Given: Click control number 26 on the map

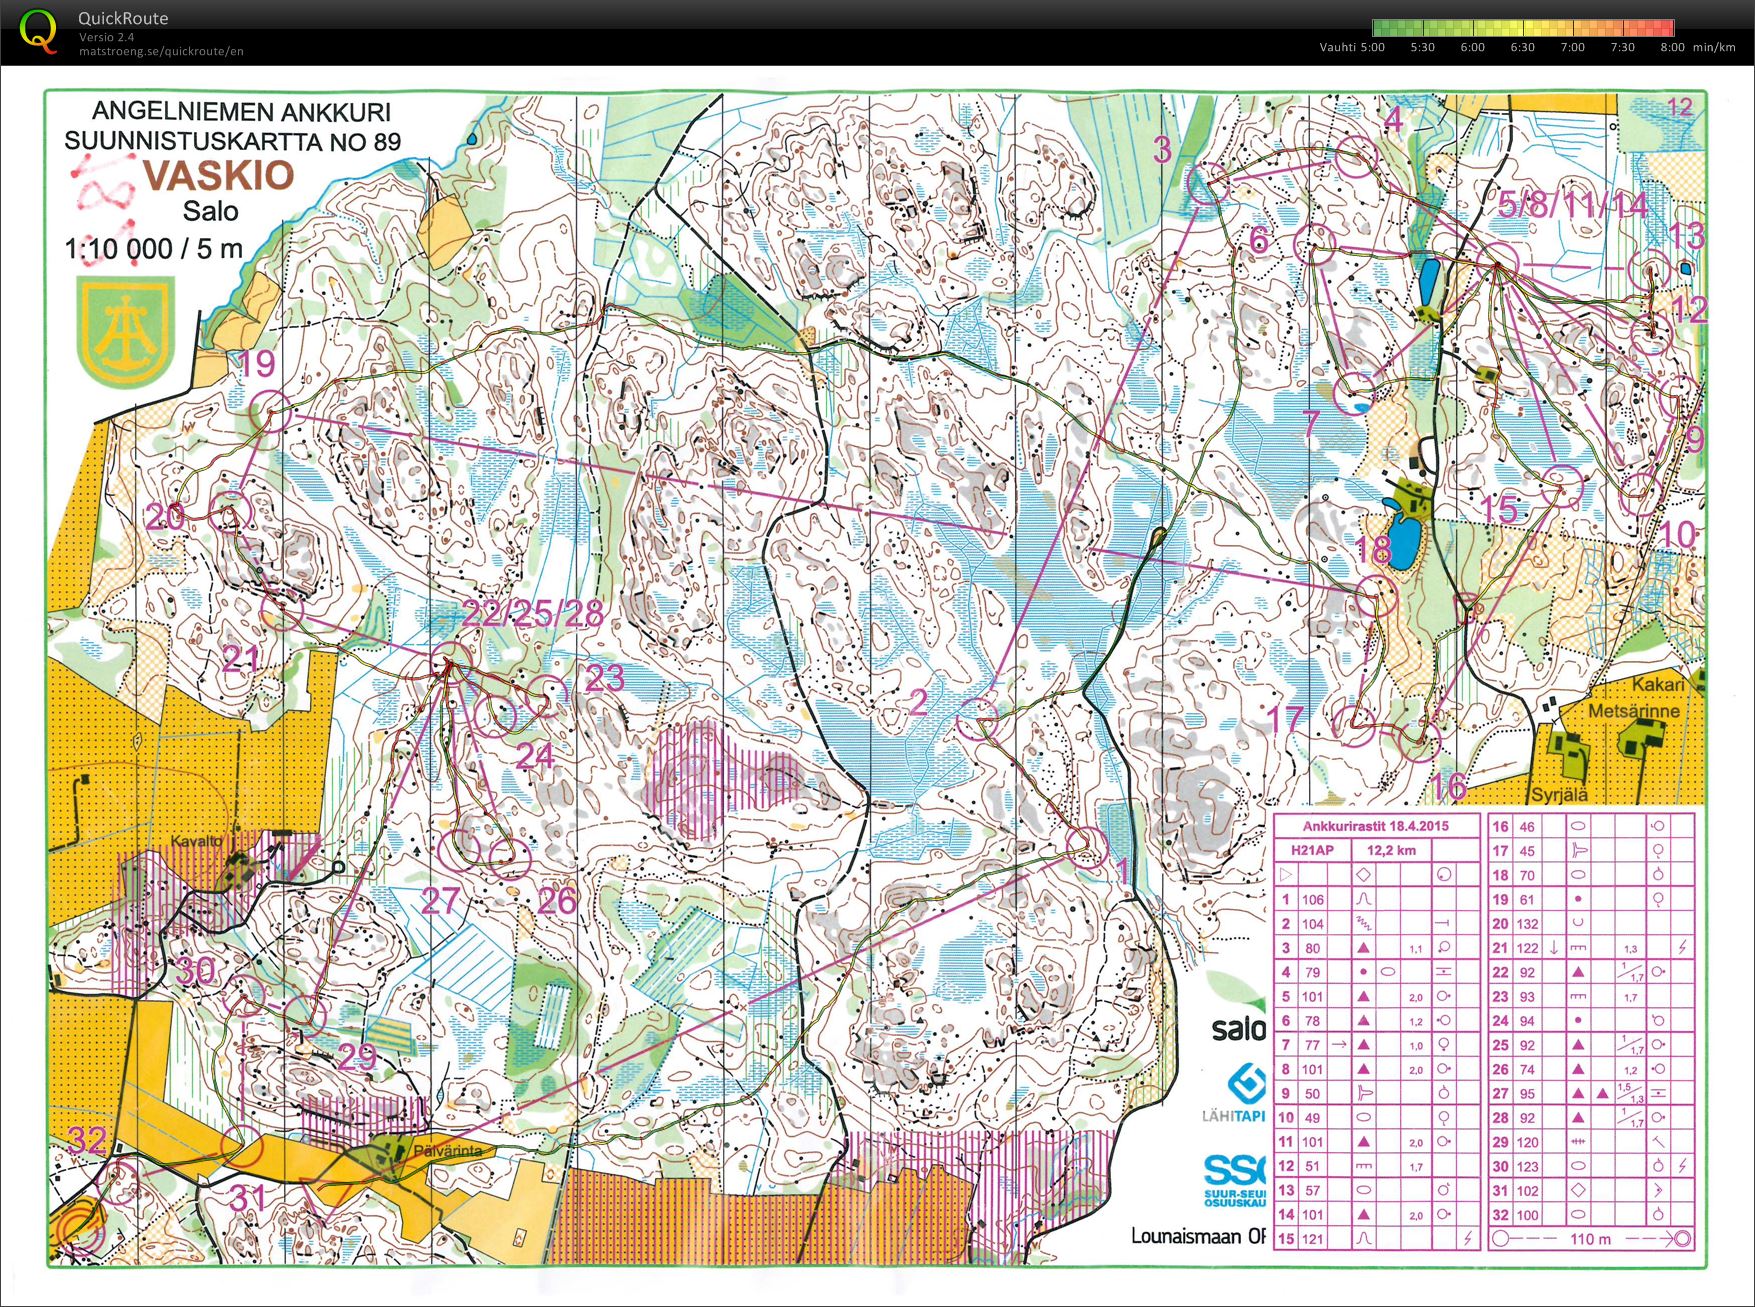Looking at the screenshot, I should coord(557,900).
